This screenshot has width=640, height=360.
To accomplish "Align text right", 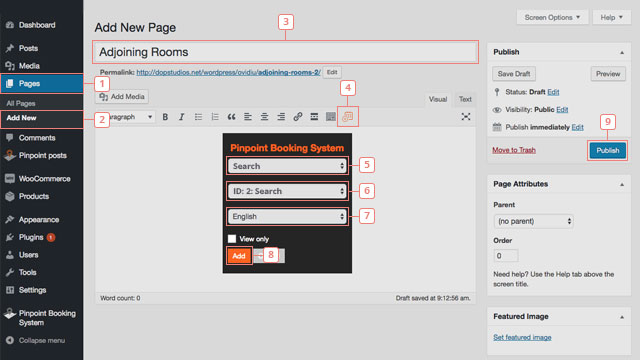I will click(281, 117).
